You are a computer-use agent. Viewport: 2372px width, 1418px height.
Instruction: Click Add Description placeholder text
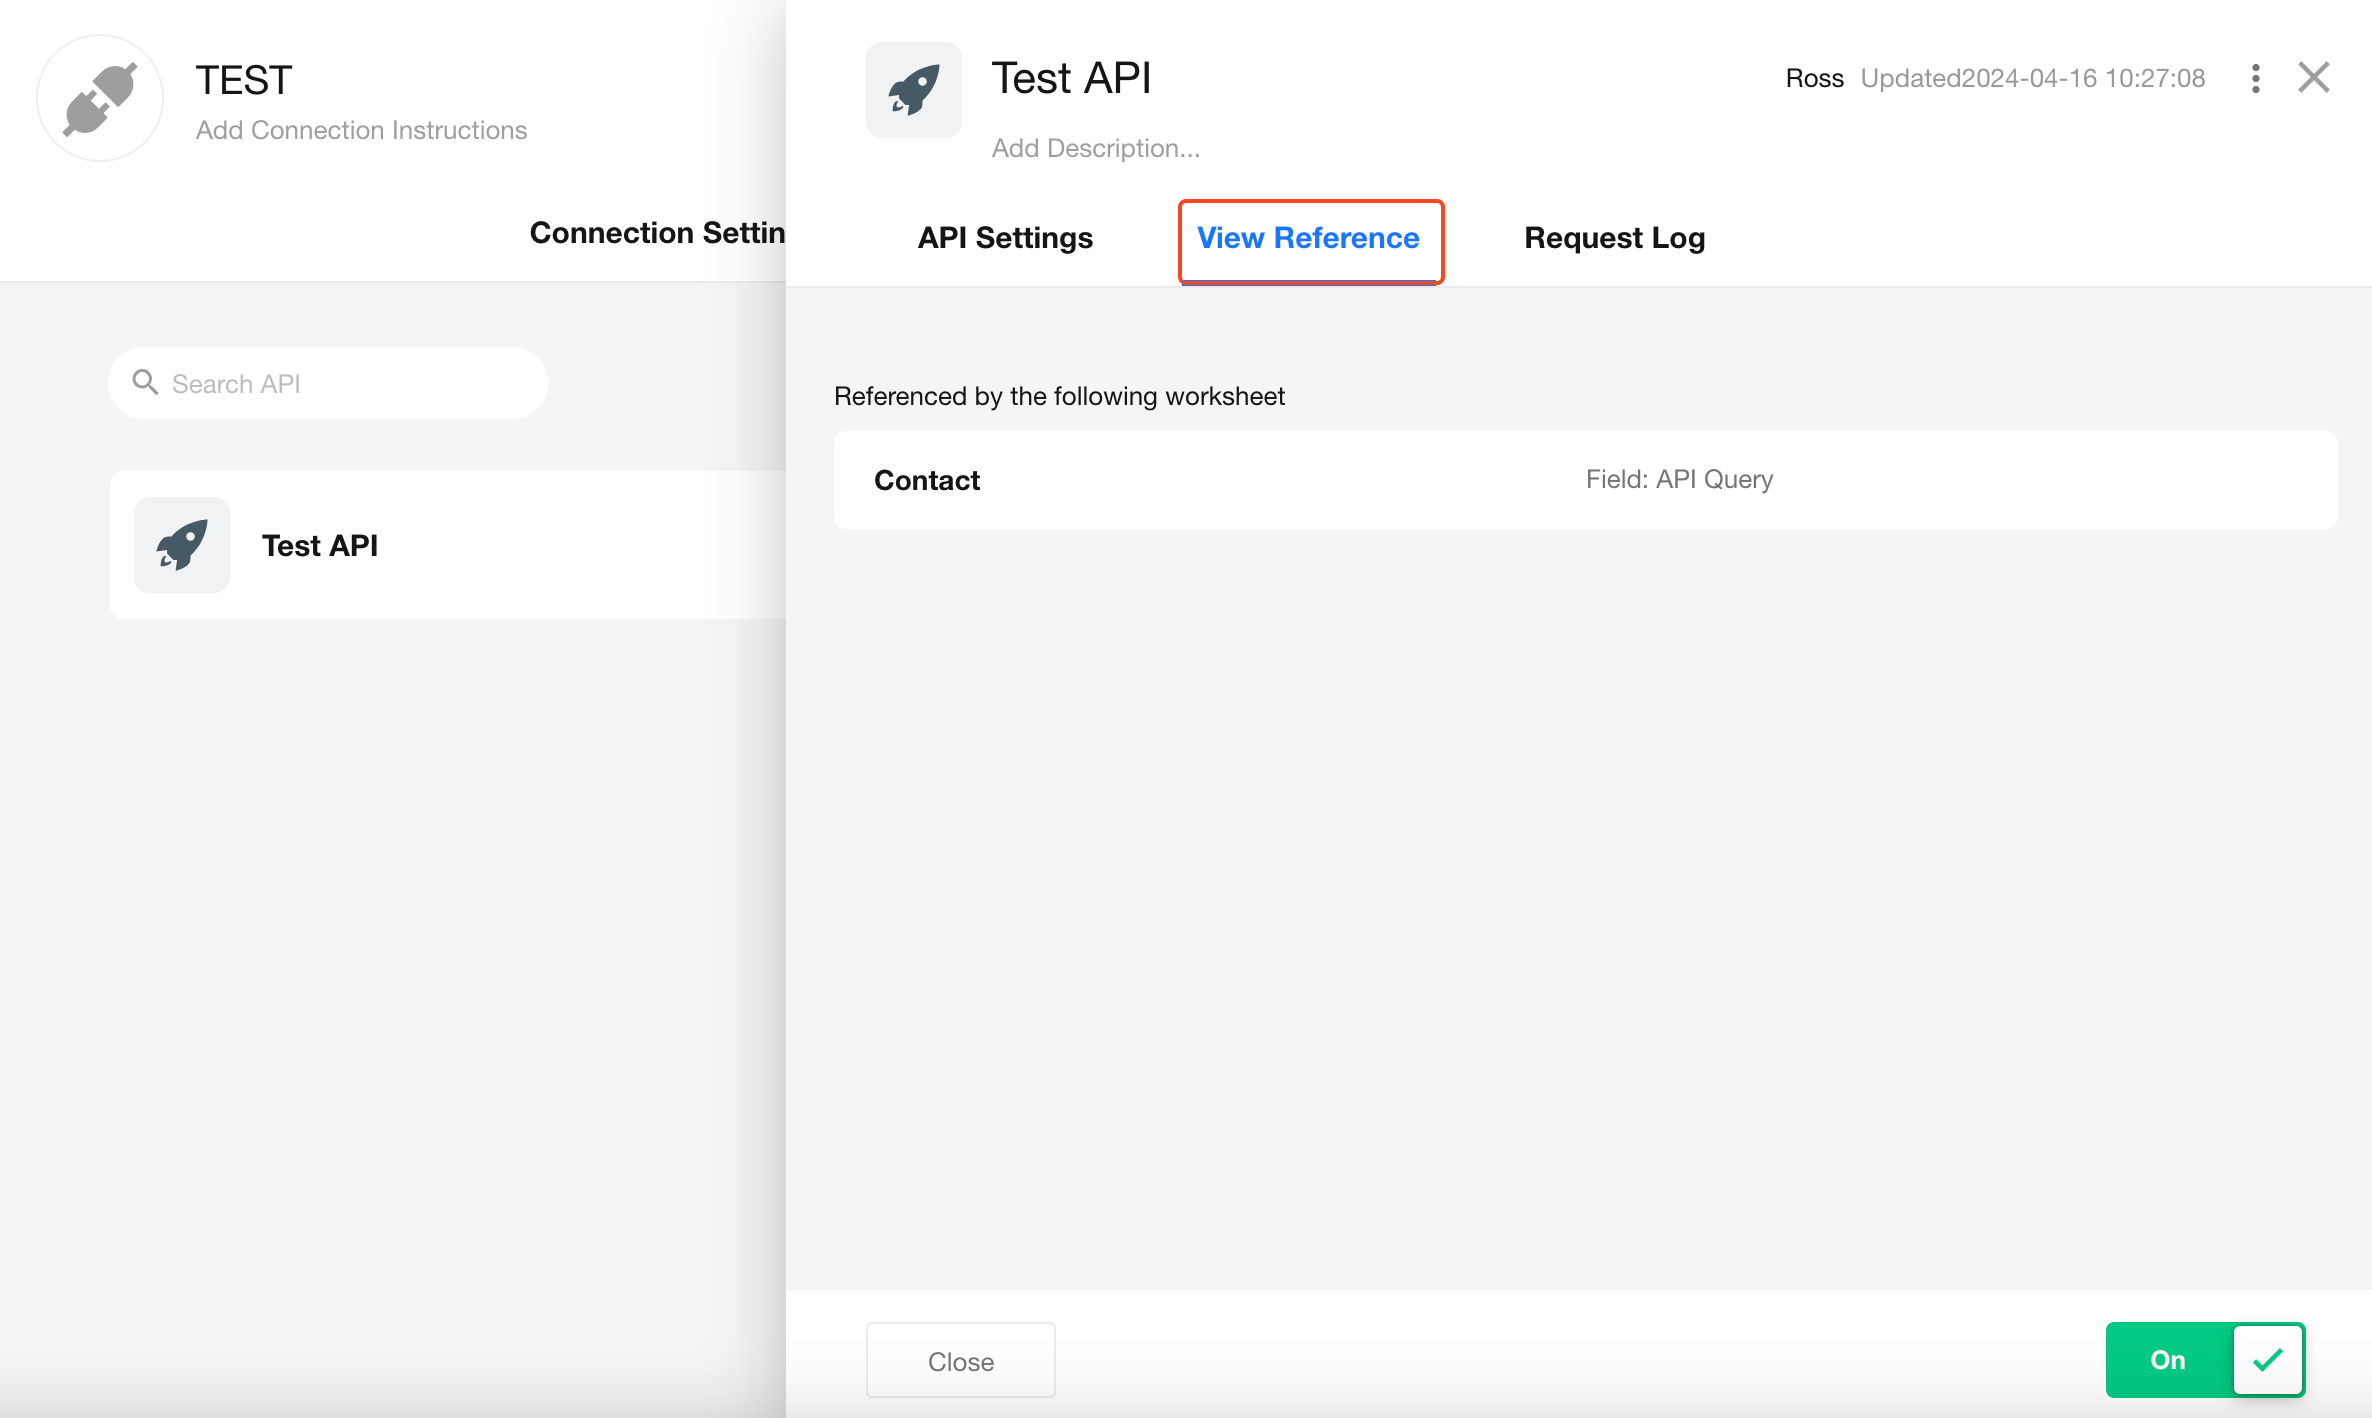point(1095,148)
